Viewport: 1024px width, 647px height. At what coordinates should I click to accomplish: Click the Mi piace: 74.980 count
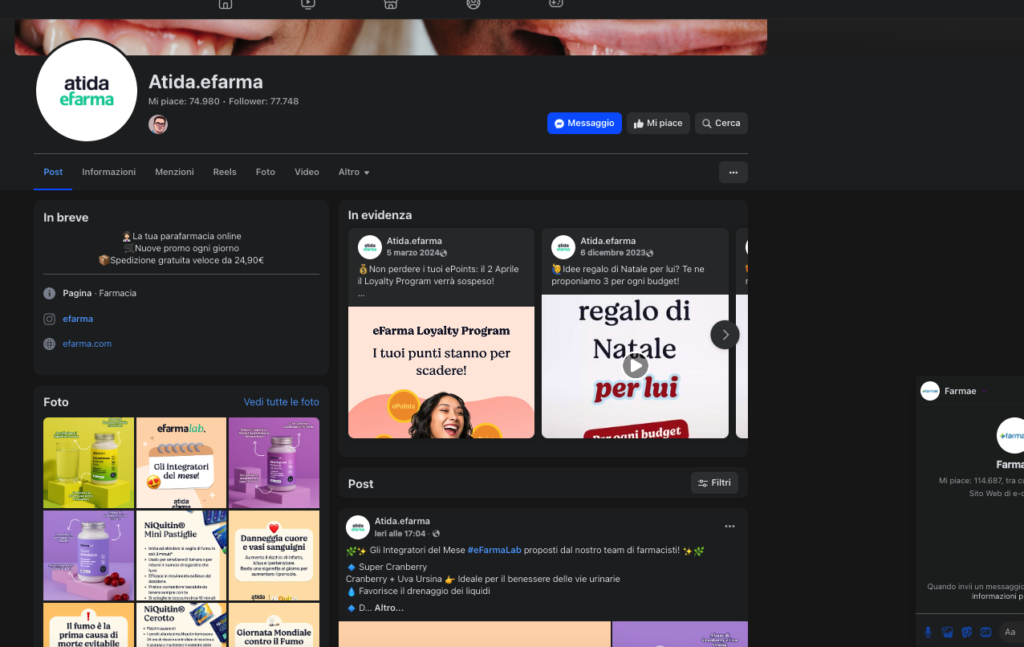pos(184,101)
